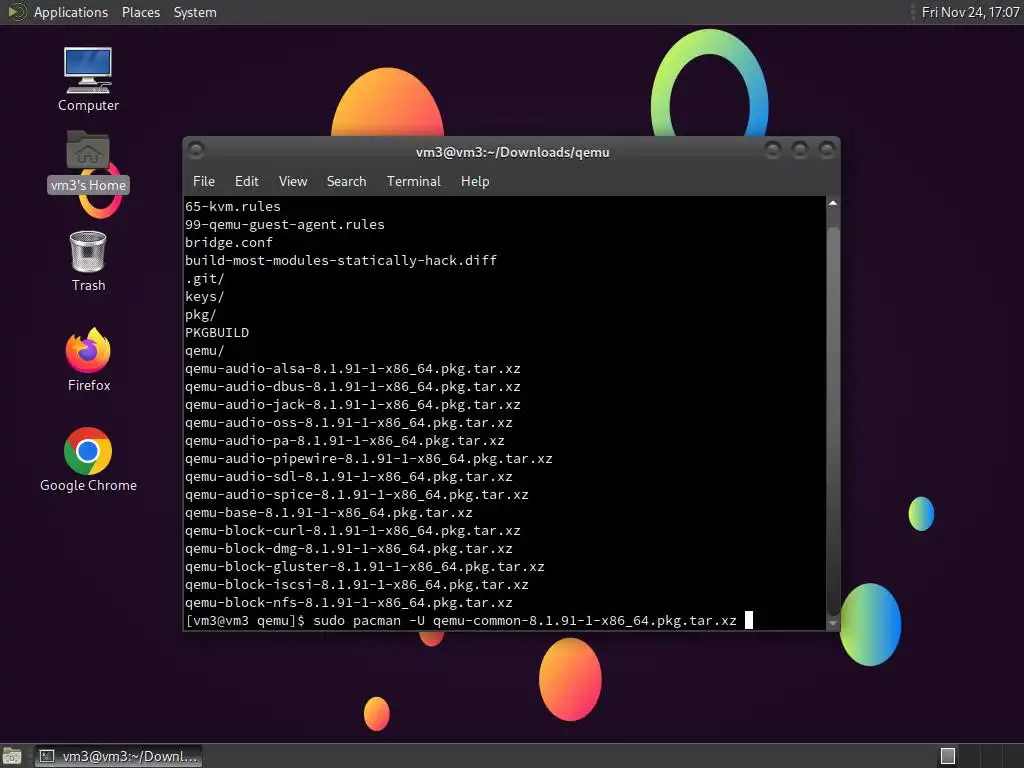Click the qemu-audio-dbus package line
The image size is (1024, 768).
[353, 387]
